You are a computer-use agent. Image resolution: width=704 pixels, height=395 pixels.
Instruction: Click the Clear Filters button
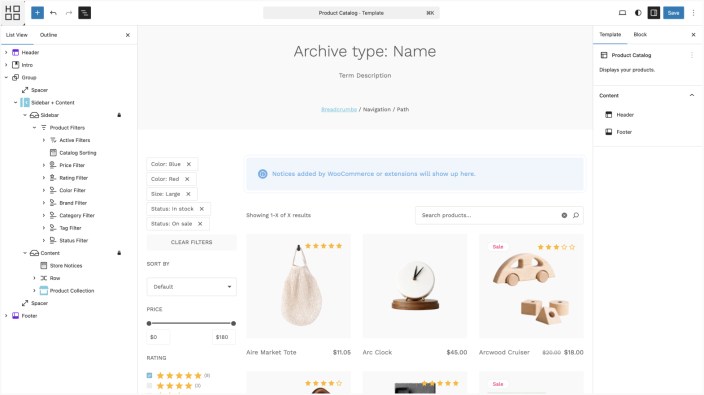192,242
